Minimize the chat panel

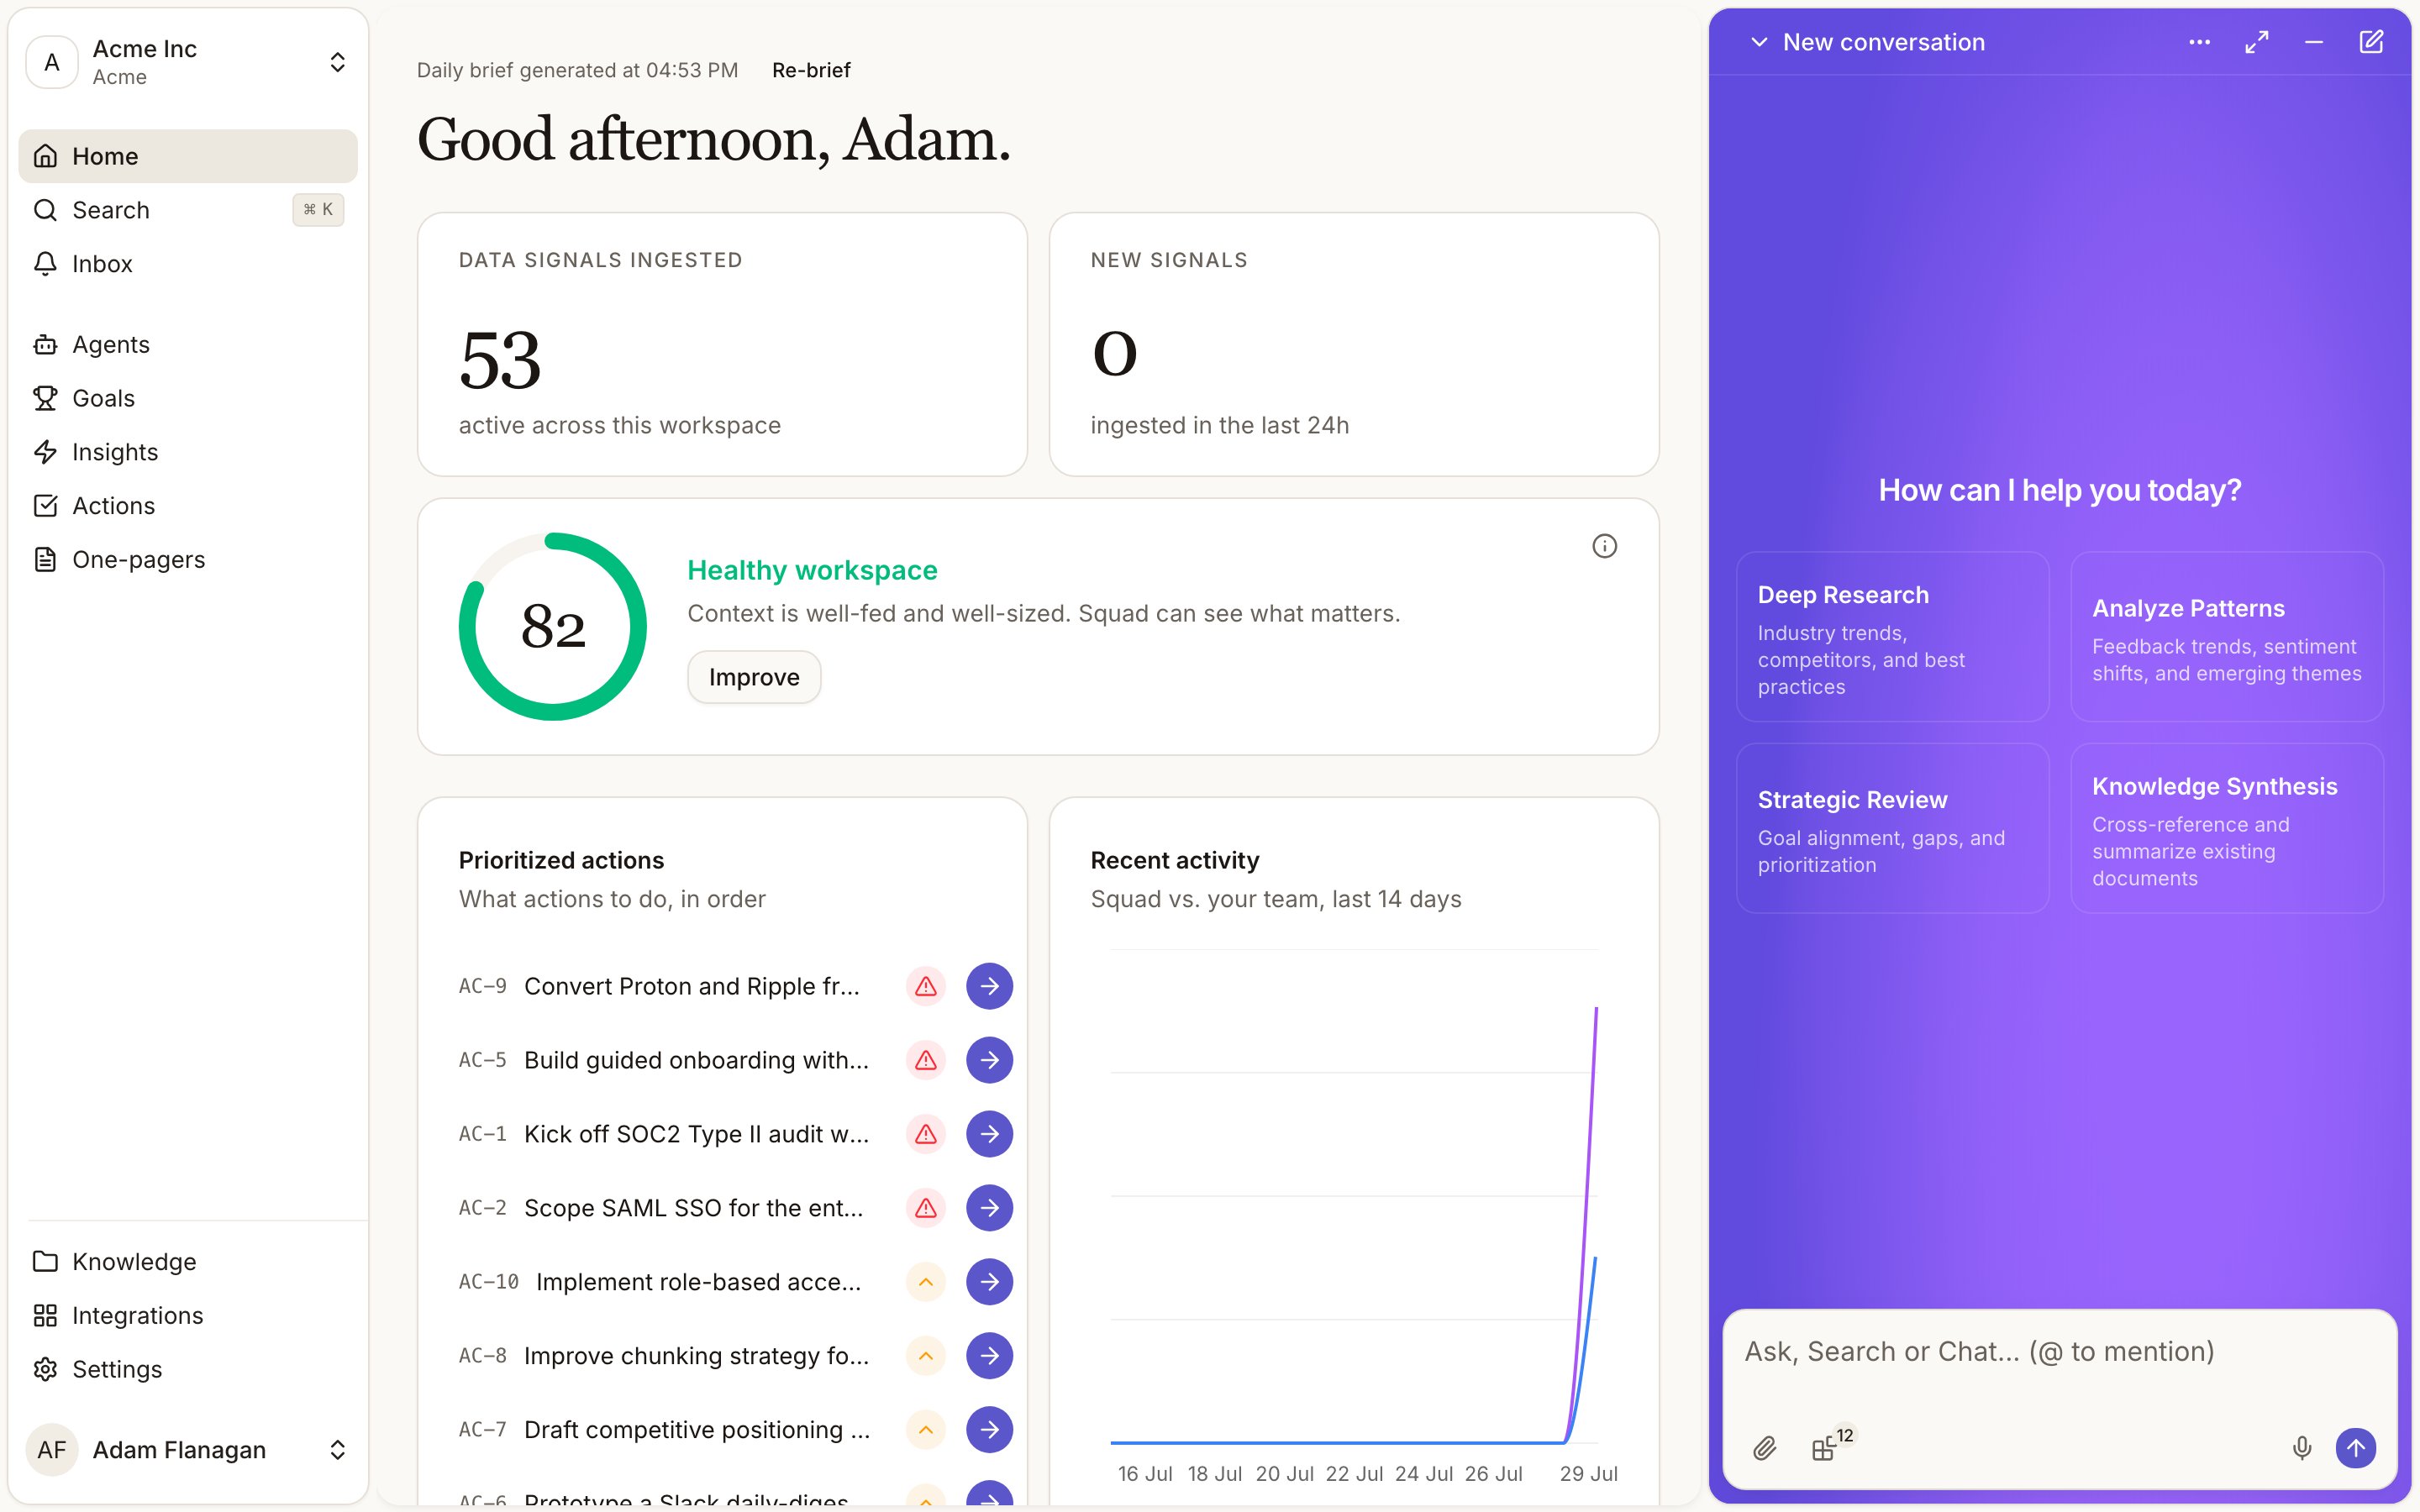(2314, 42)
